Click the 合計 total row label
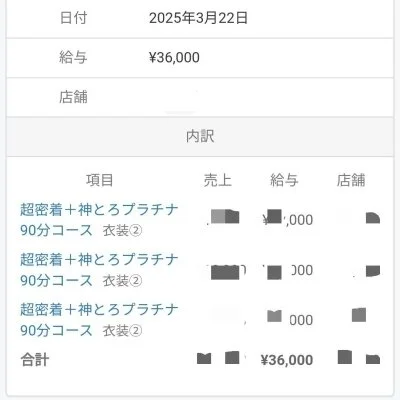Screen dimensions: 400x400 pos(35,360)
